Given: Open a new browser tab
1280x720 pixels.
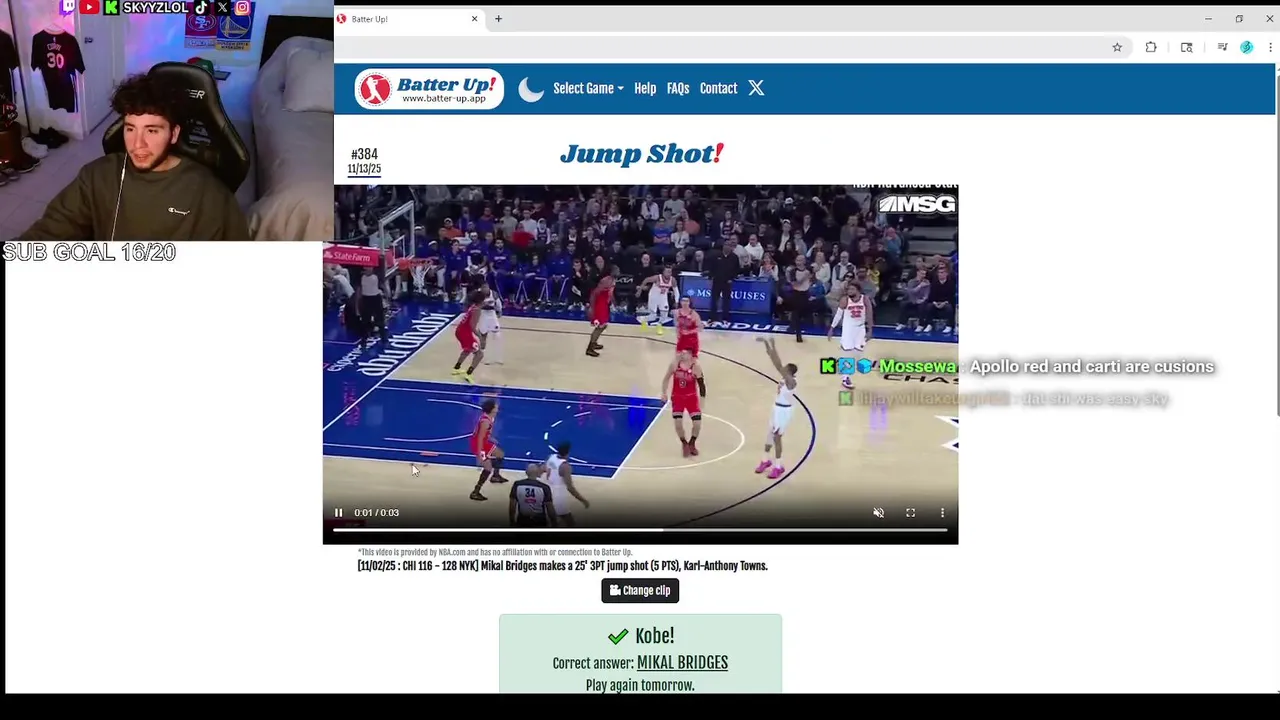Looking at the screenshot, I should 498,19.
